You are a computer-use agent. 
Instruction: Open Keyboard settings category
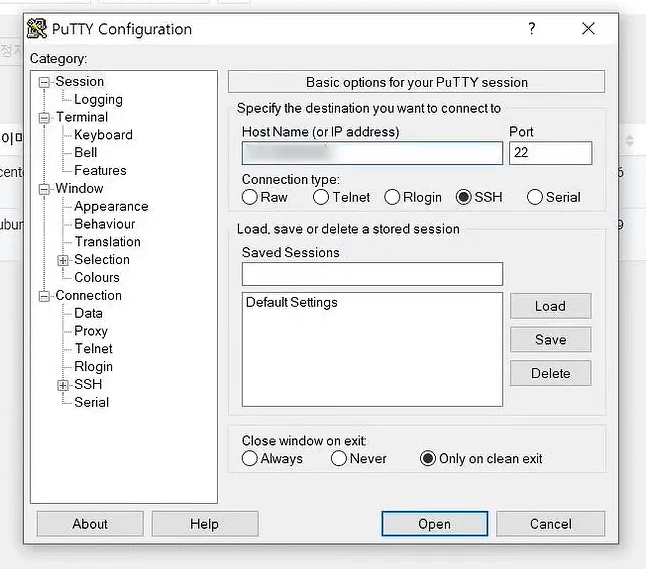[103, 135]
